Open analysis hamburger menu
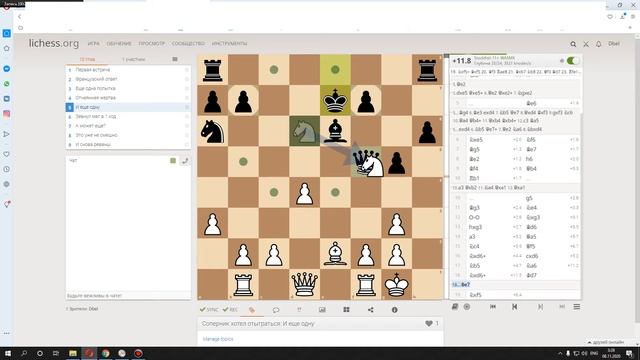This screenshot has width=640, height=360. click(x=577, y=307)
